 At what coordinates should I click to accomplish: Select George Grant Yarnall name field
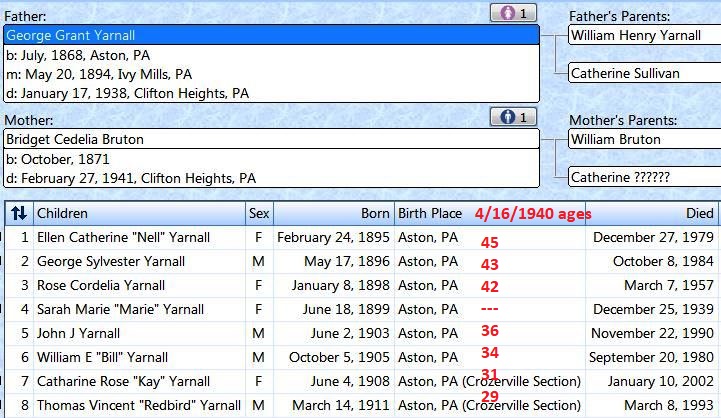point(270,35)
